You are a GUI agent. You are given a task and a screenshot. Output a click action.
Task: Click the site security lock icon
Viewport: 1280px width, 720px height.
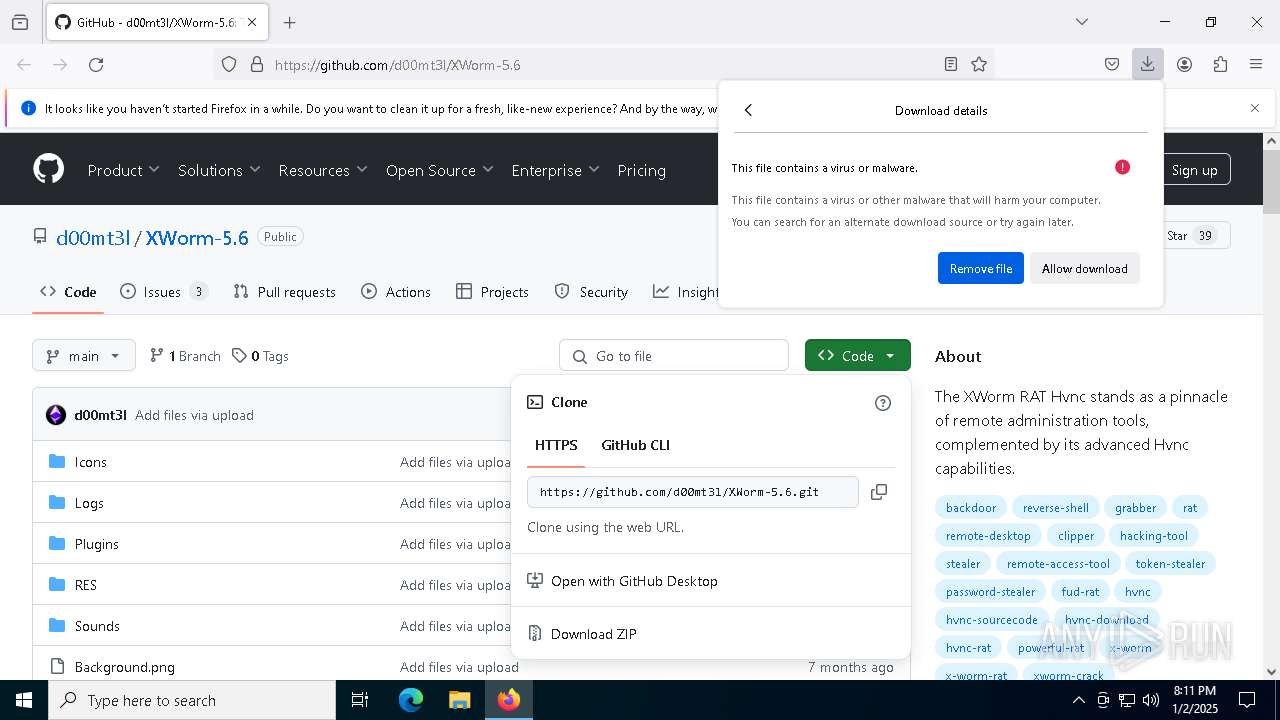tap(257, 64)
